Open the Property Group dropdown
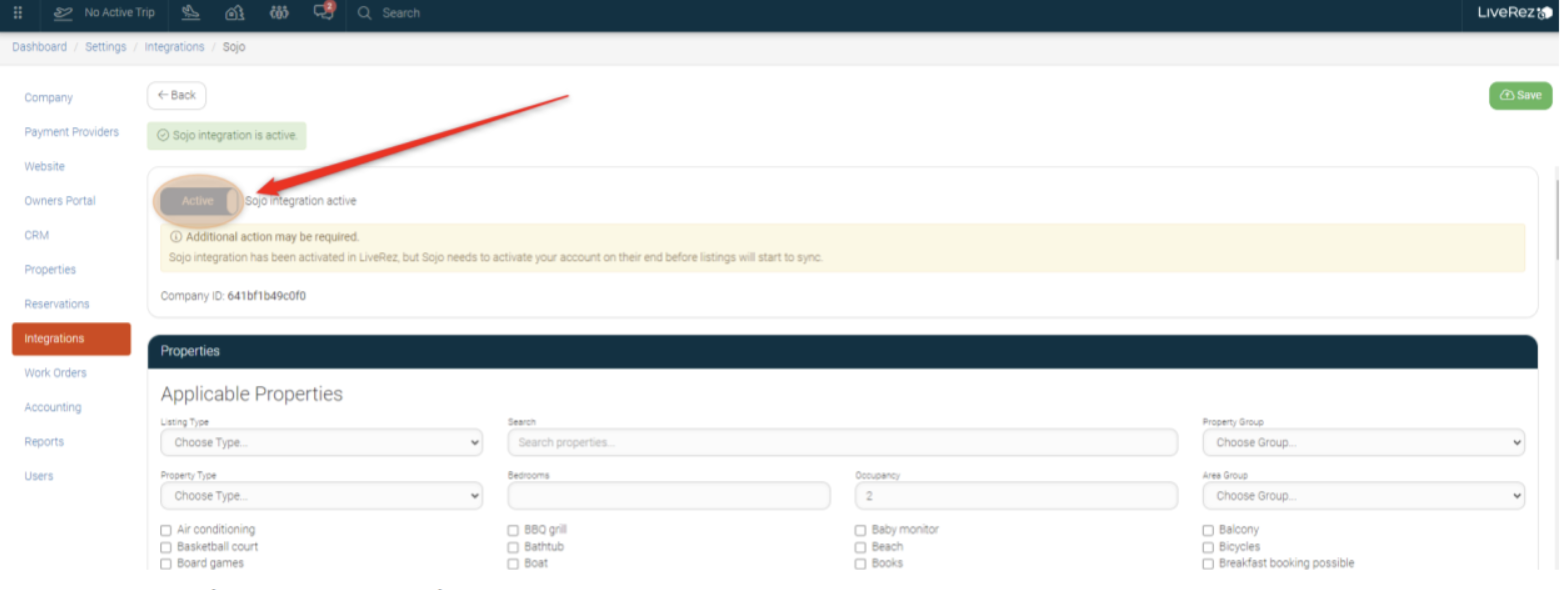The image size is (1560, 590). coord(1363,442)
